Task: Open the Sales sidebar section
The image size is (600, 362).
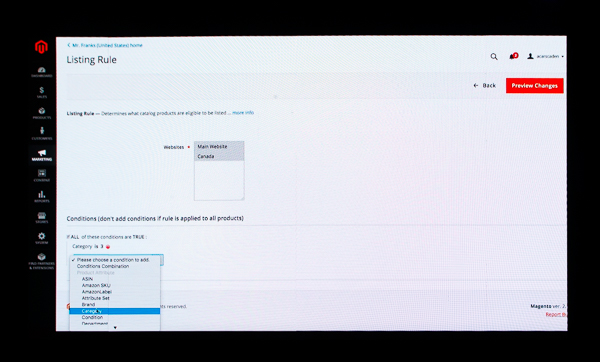Action: pyautogui.click(x=42, y=93)
